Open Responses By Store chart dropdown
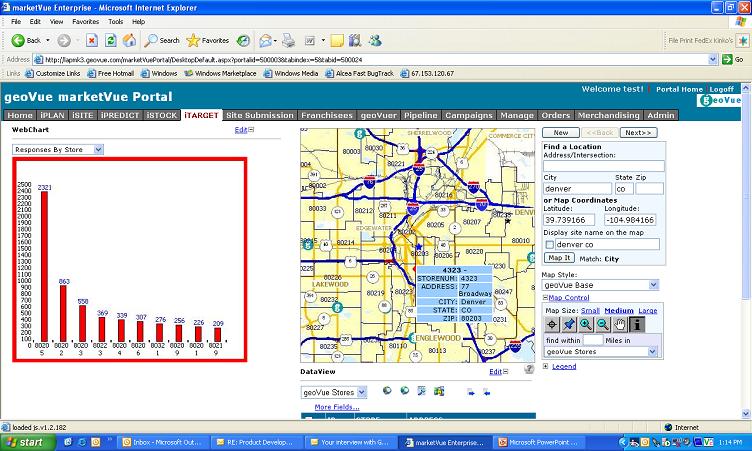The image size is (752, 451). (x=98, y=150)
